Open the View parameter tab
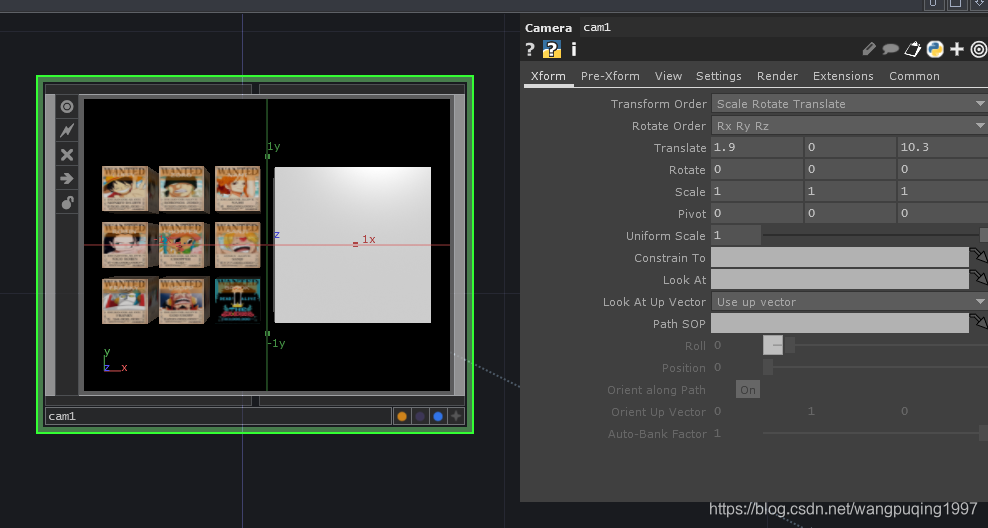The image size is (988, 528). 668,76
